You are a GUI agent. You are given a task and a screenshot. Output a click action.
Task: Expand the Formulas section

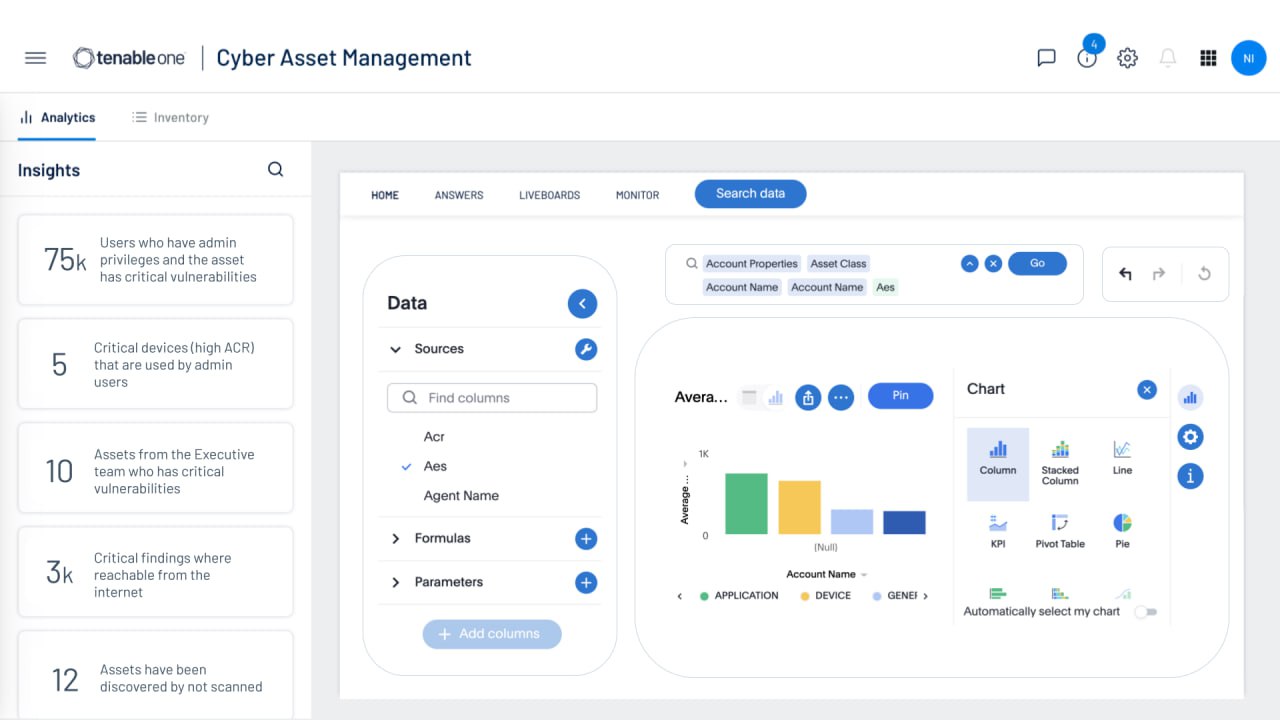396,538
